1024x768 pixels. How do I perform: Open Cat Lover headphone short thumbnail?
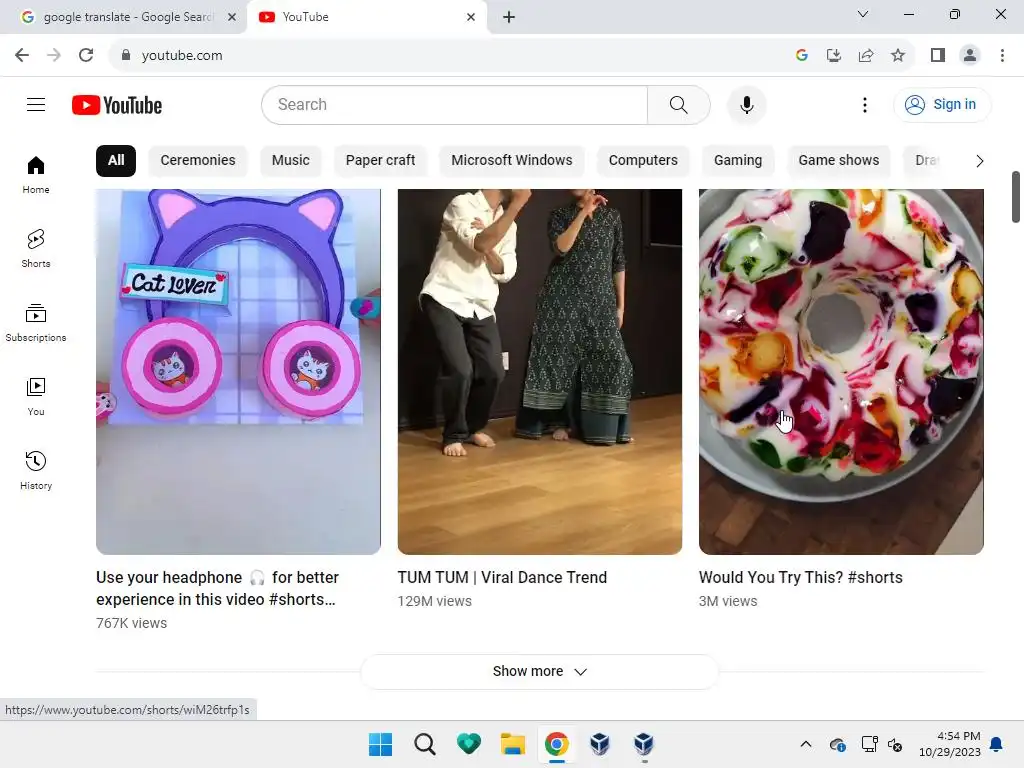[238, 372]
